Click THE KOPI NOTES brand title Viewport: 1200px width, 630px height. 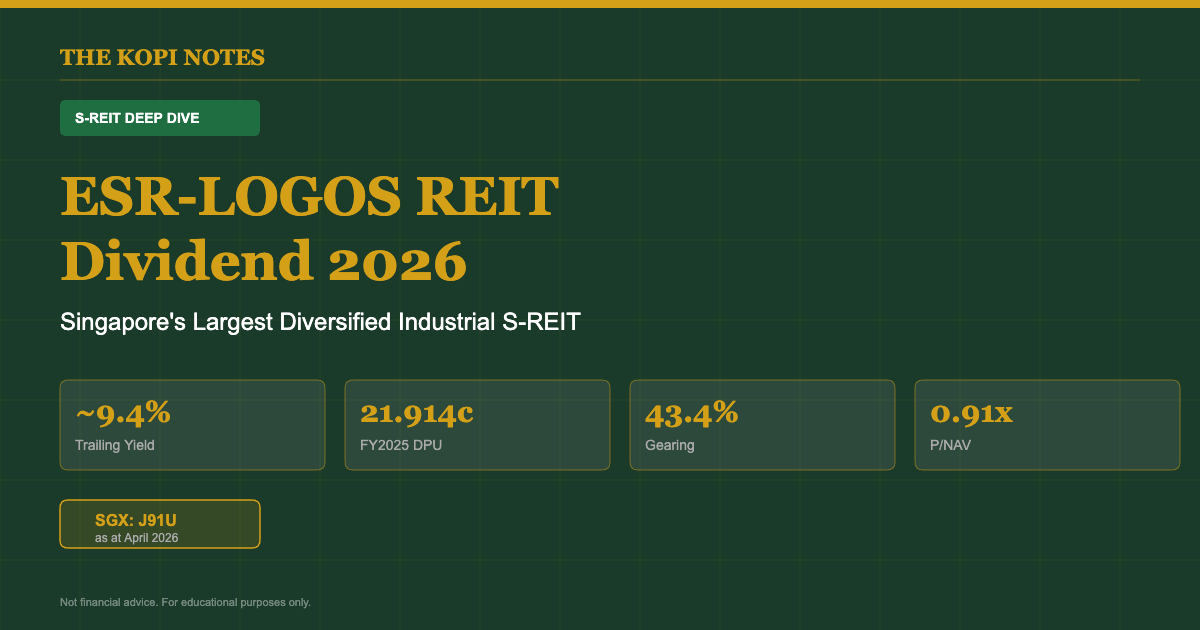pos(162,57)
